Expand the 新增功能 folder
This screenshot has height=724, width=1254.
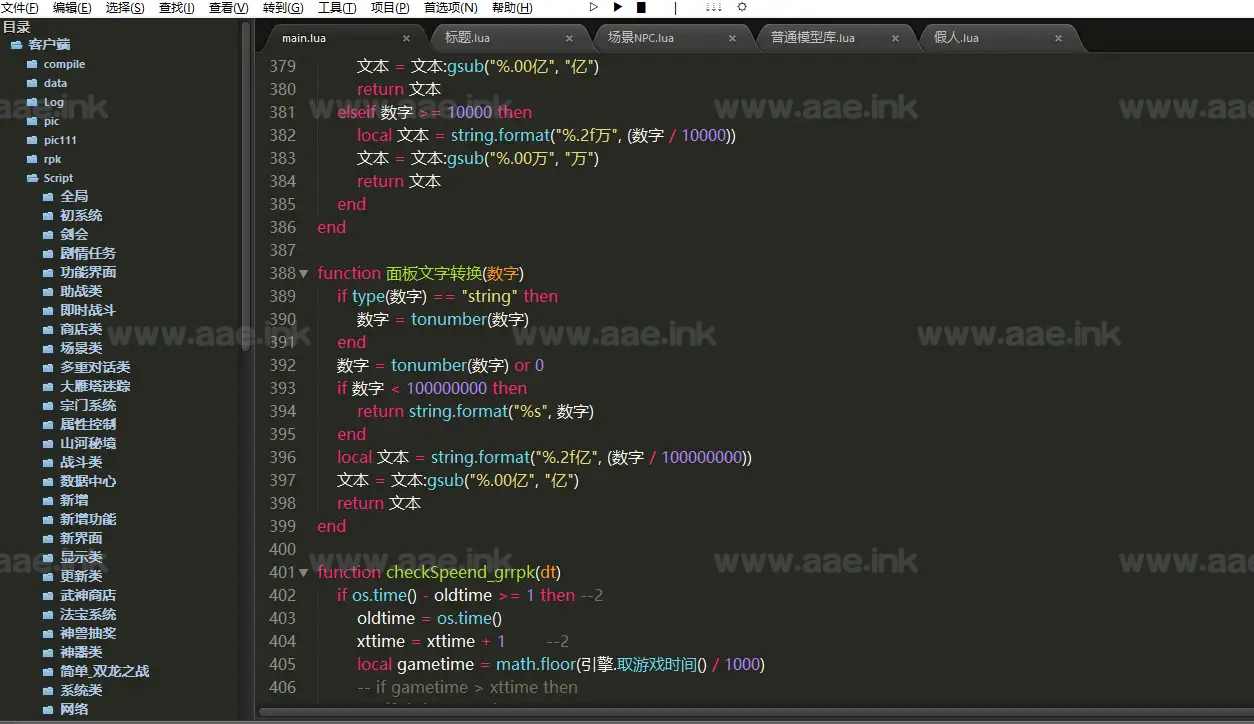48,520
